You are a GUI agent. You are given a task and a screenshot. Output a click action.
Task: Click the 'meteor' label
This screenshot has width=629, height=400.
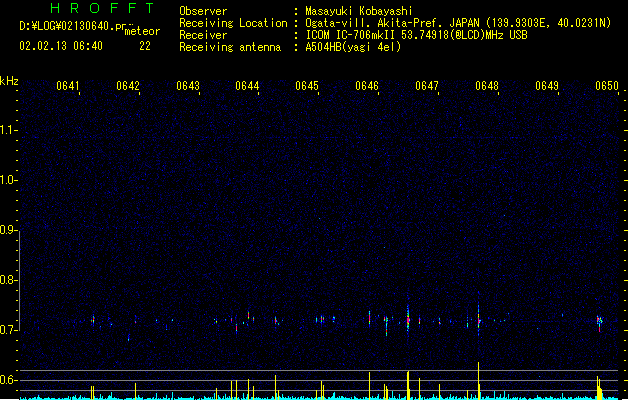[142, 31]
